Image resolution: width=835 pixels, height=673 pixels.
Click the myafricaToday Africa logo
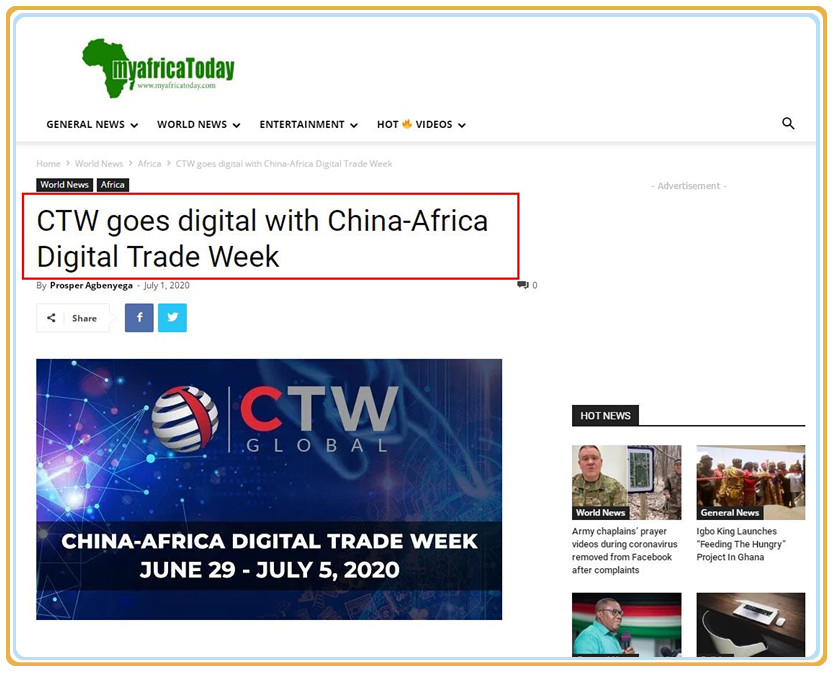coord(158,68)
